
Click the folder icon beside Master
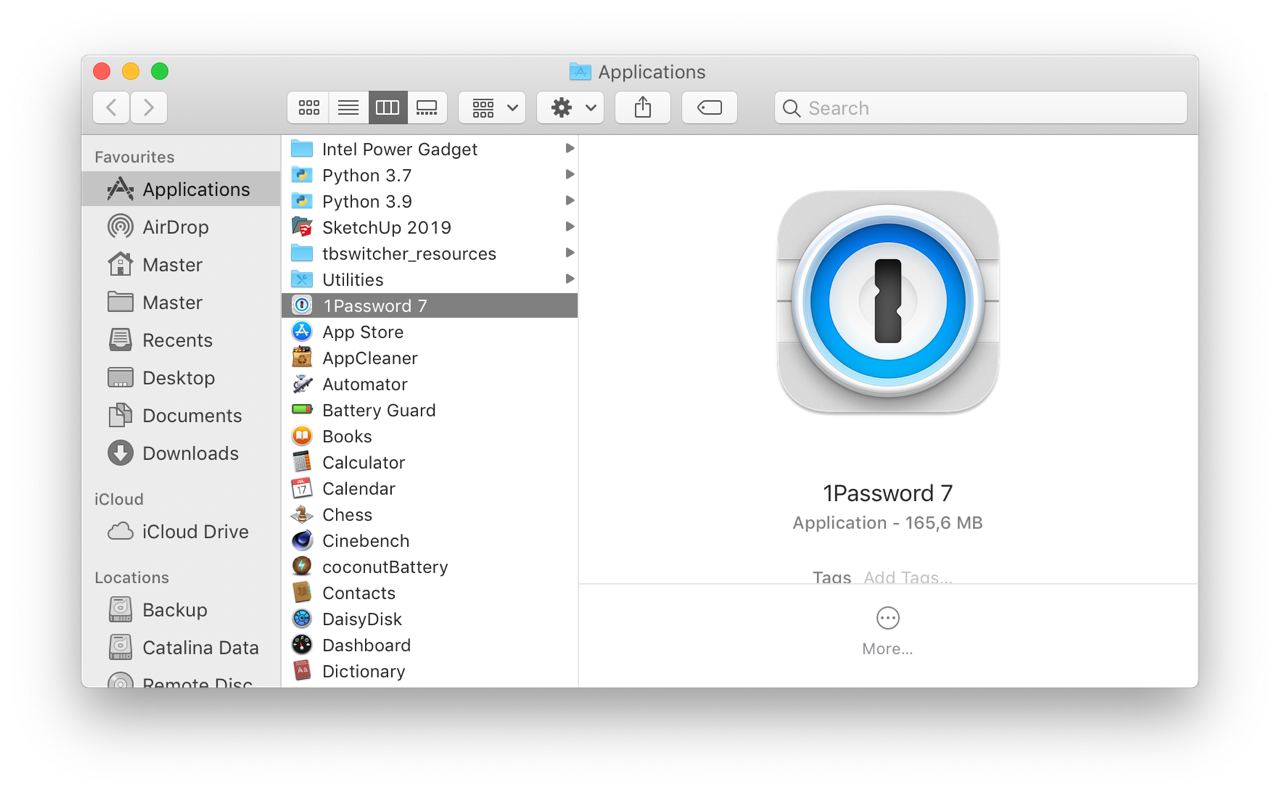(120, 302)
